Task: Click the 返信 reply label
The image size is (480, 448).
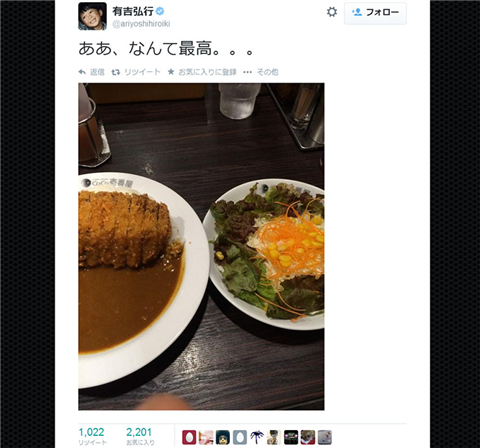Action: pos(97,72)
